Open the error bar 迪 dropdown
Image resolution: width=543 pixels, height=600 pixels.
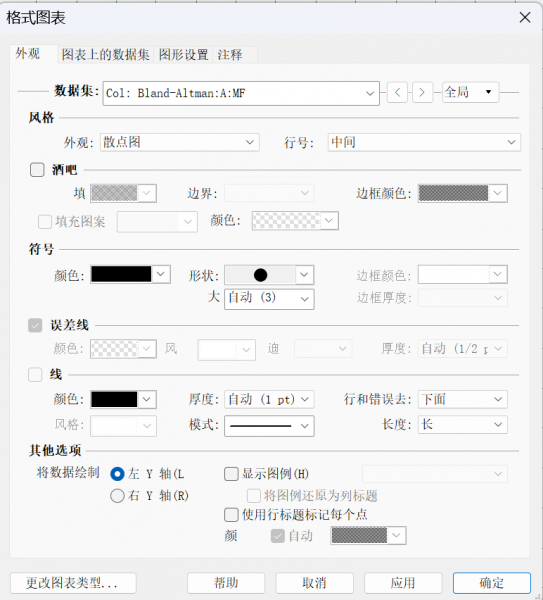(323, 349)
